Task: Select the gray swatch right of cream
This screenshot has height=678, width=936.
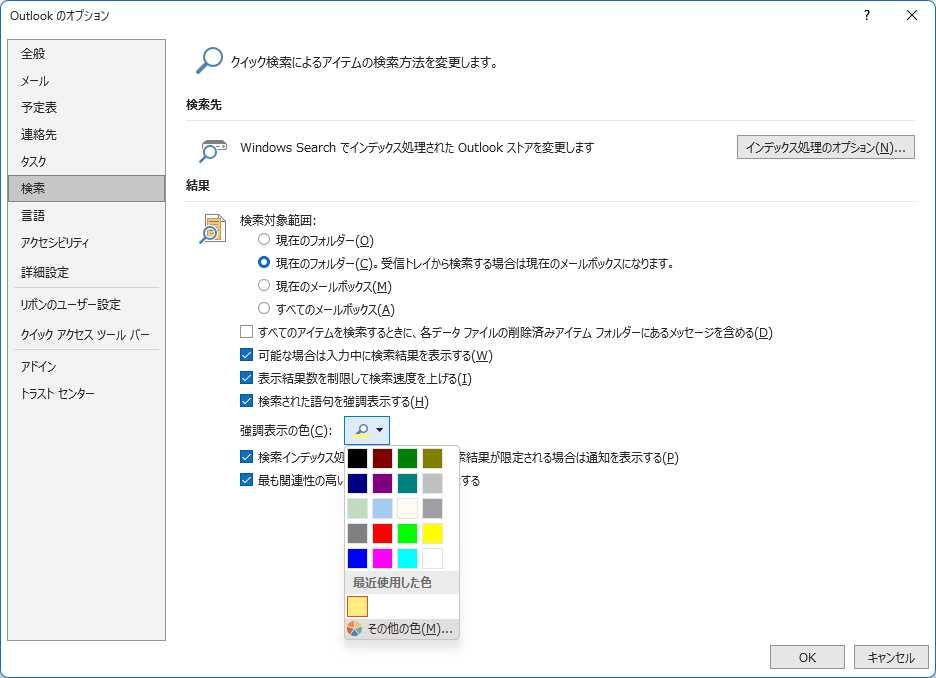Action: point(433,508)
